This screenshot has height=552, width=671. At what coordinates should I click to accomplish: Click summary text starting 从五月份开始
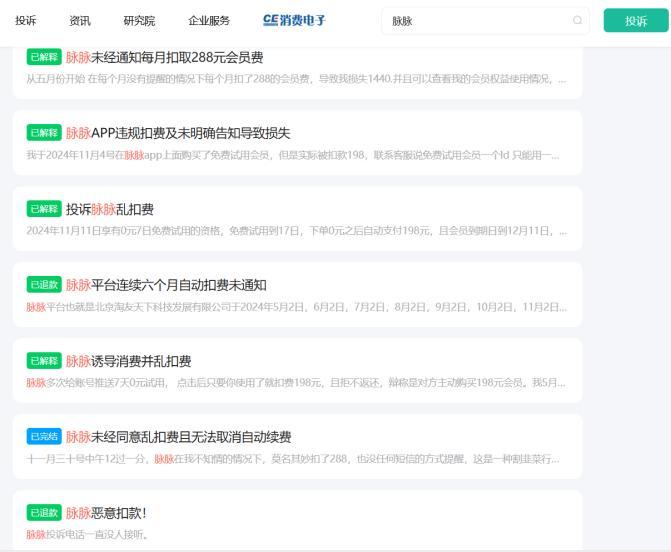click(297, 79)
